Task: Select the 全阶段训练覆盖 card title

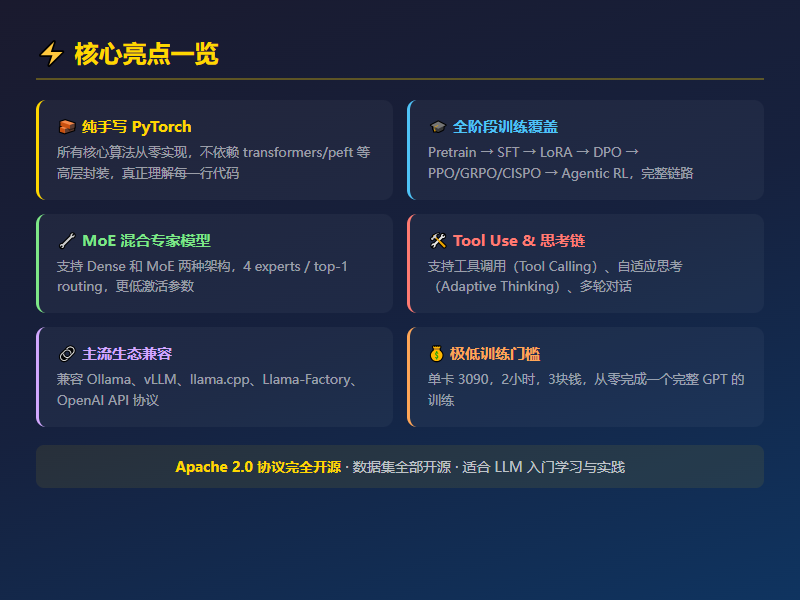Action: (505, 127)
